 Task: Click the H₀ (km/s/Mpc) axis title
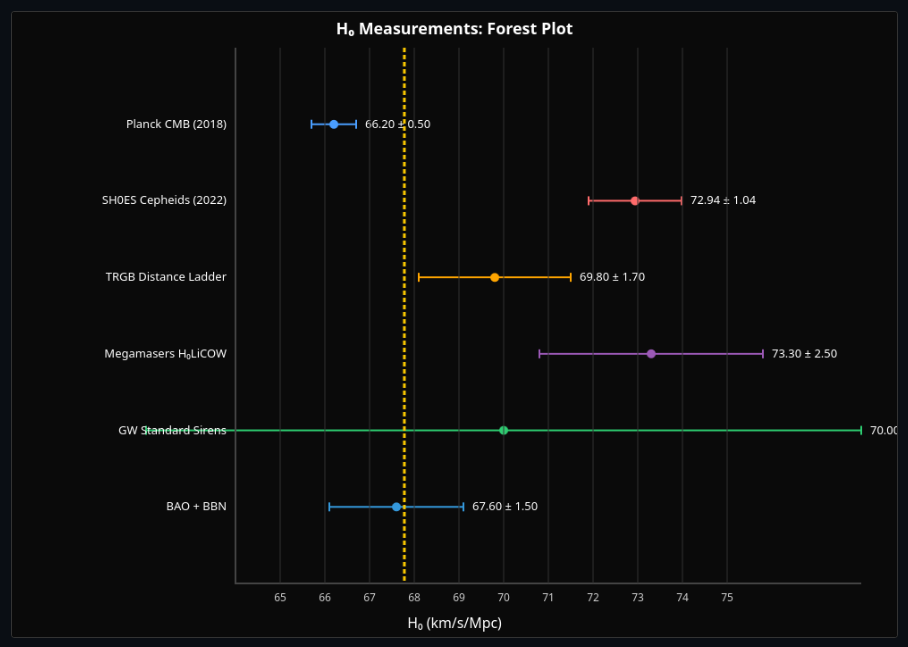pyautogui.click(x=453, y=622)
